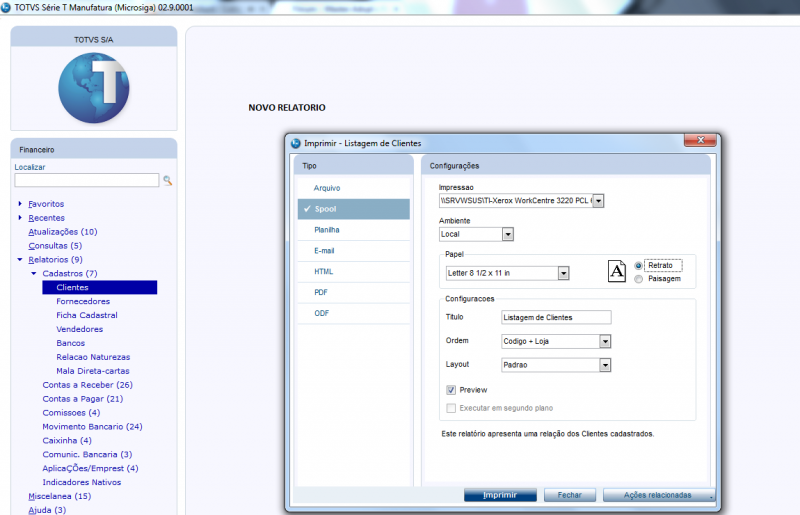Viewport: 800px width, 515px height.
Task: Open the paper size Letter dropdown
Action: (x=563, y=274)
